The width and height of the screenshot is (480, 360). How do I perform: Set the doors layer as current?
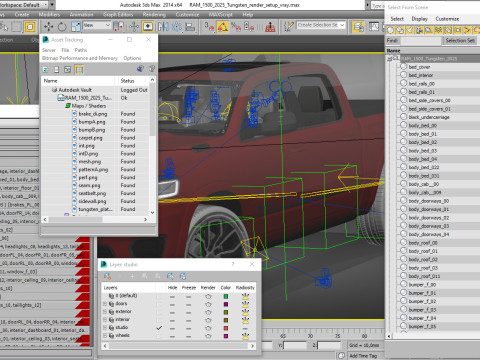click(159, 304)
